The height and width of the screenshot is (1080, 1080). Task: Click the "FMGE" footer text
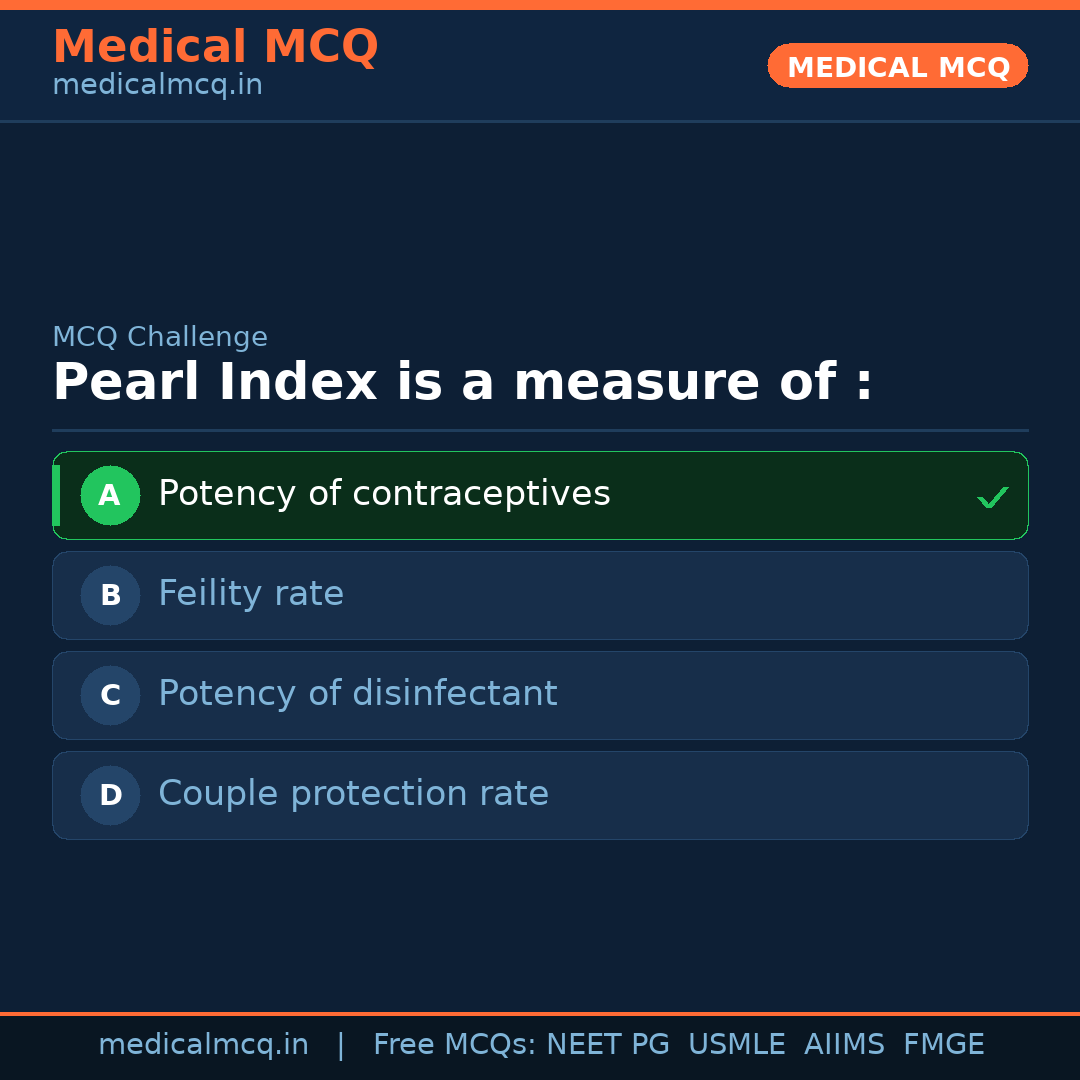(x=943, y=1045)
